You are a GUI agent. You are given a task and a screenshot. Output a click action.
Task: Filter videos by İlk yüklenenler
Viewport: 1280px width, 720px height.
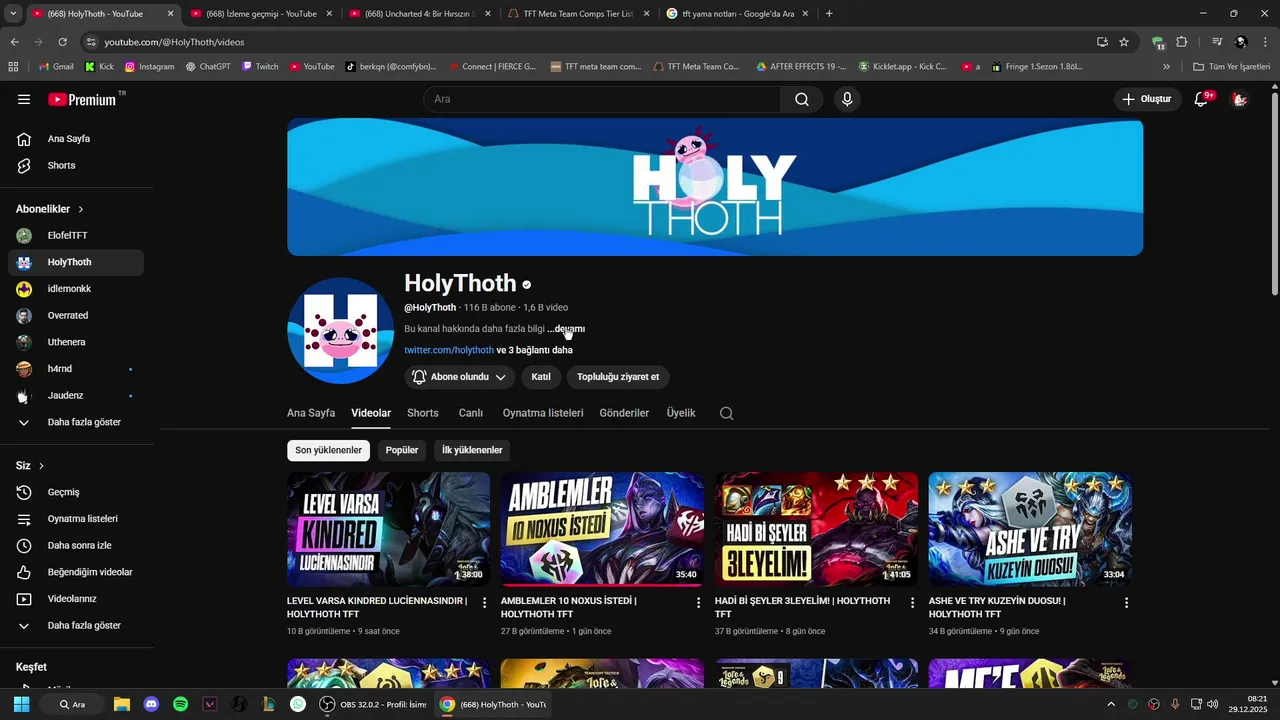tap(472, 450)
